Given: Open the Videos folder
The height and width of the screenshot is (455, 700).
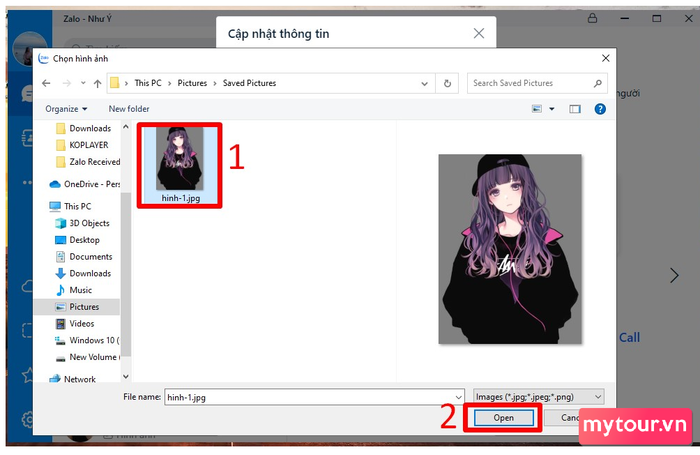Looking at the screenshot, I should 75,324.
